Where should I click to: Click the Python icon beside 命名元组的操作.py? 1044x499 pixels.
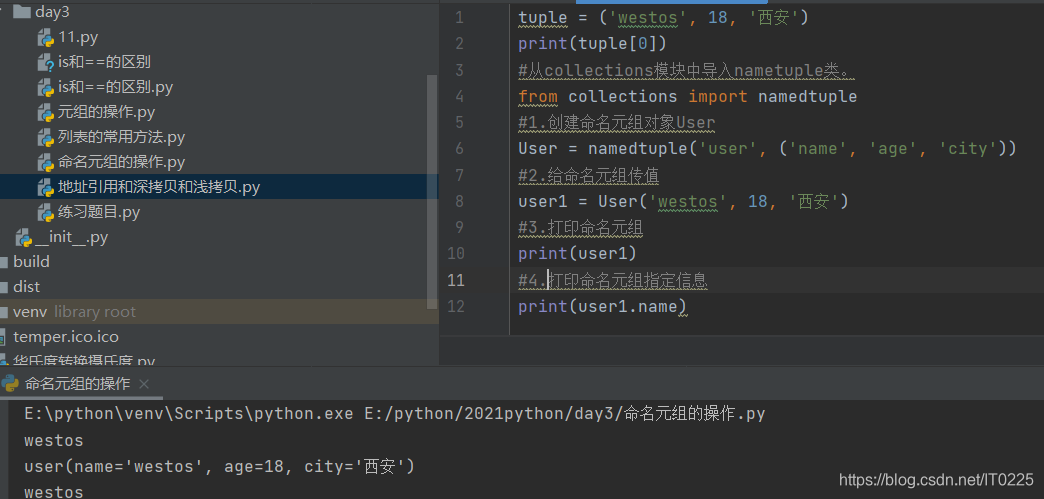45,163
